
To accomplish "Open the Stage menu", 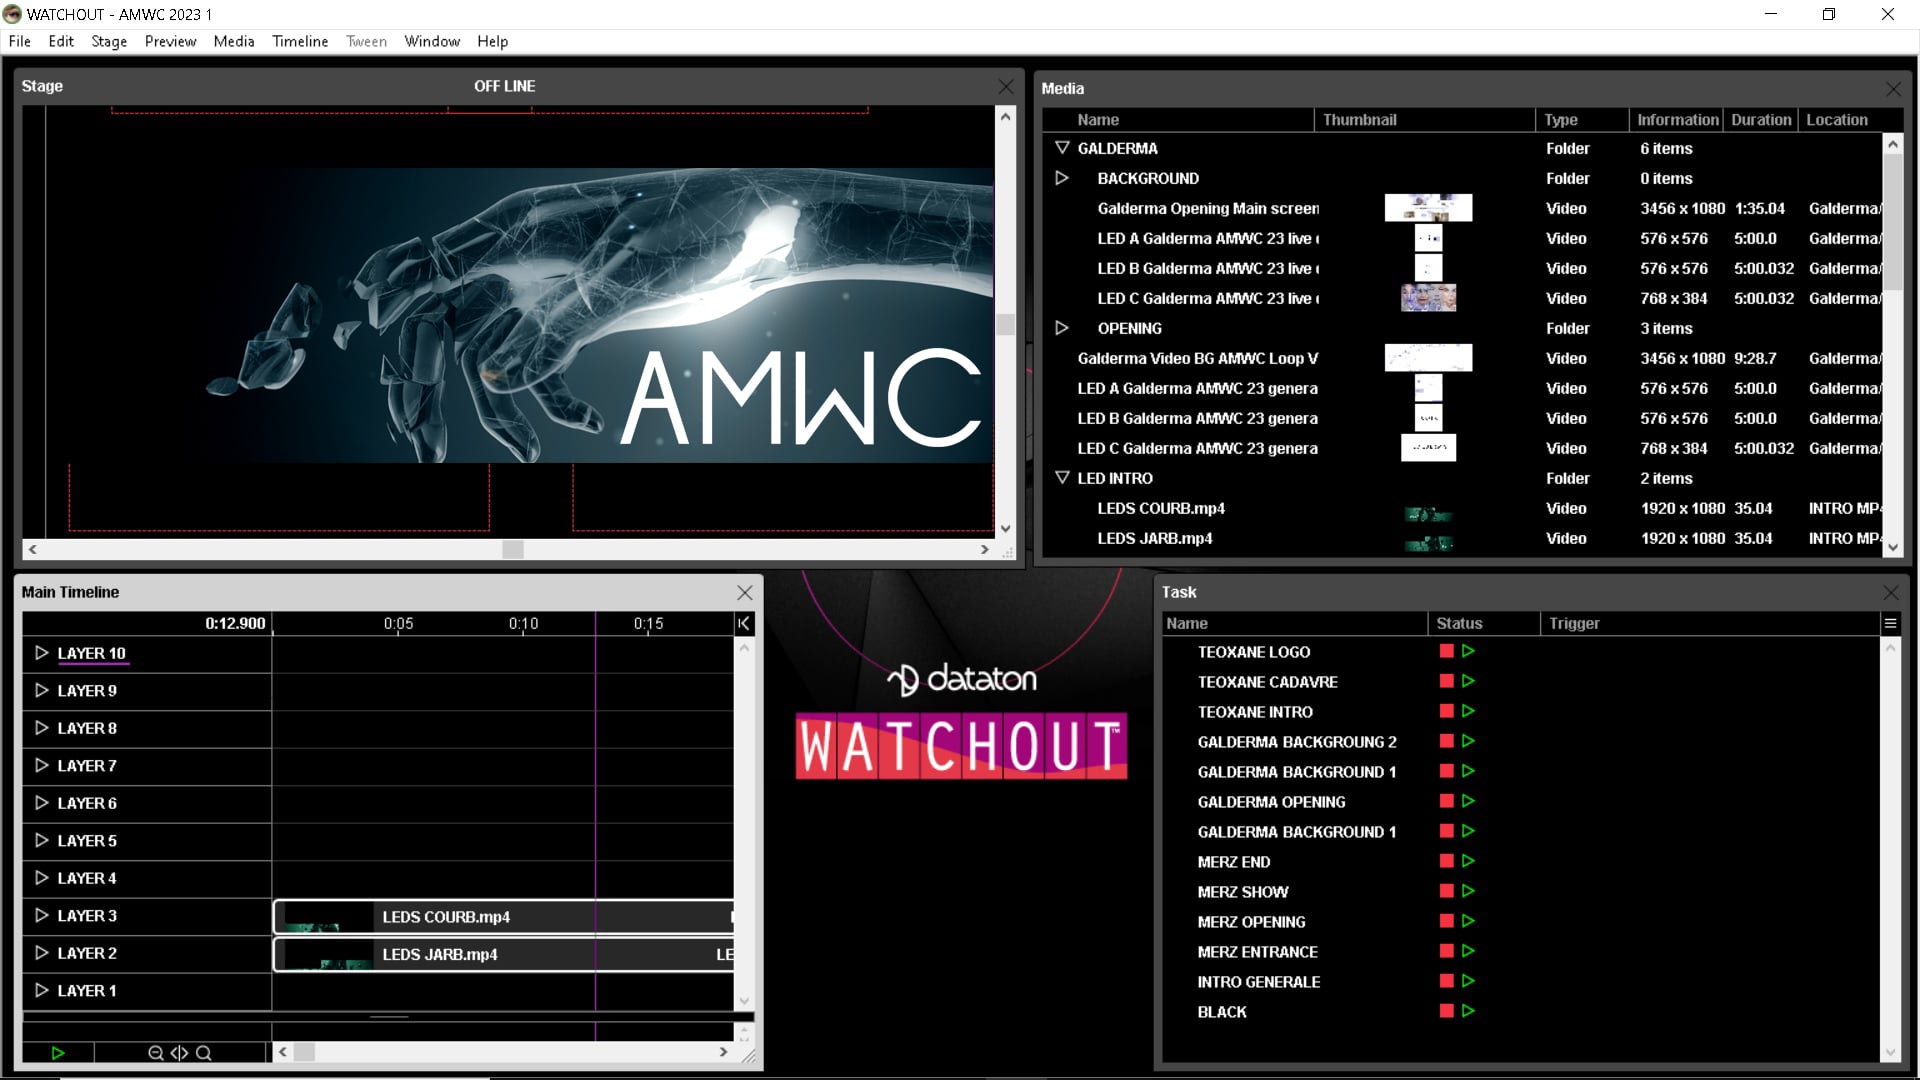I will click(x=108, y=41).
